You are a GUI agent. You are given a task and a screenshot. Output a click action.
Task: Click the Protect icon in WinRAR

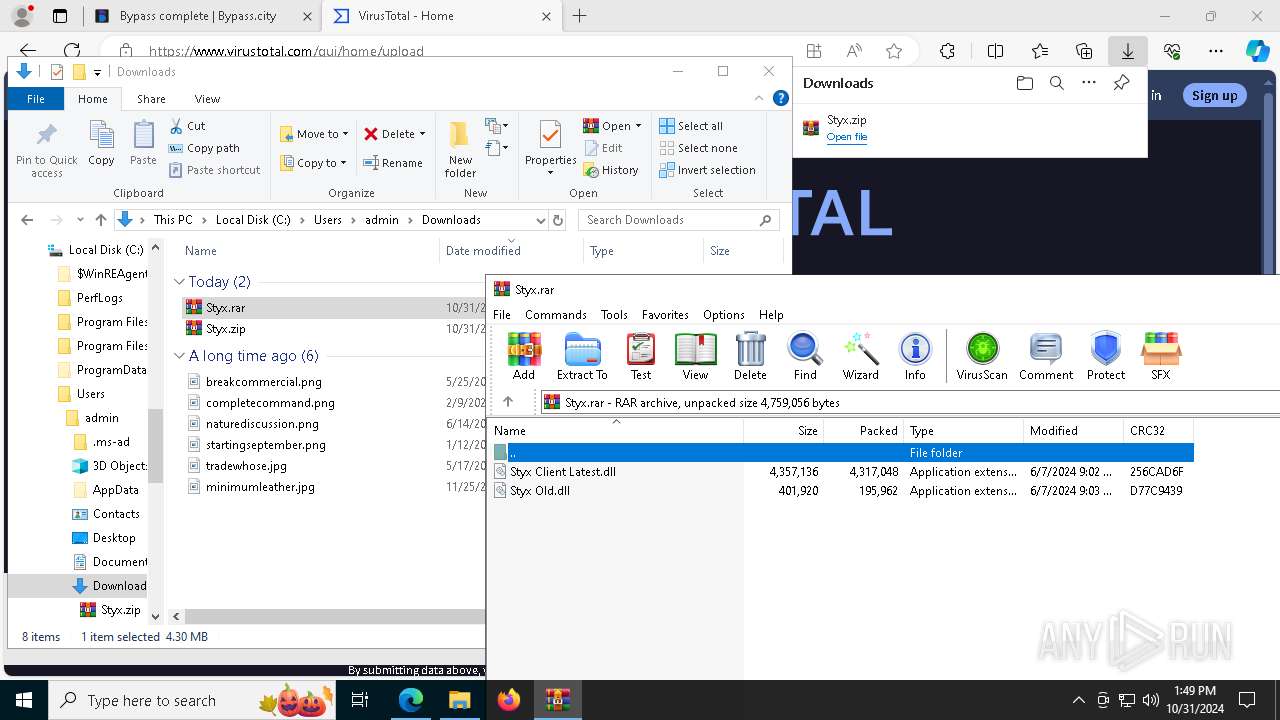(1106, 357)
